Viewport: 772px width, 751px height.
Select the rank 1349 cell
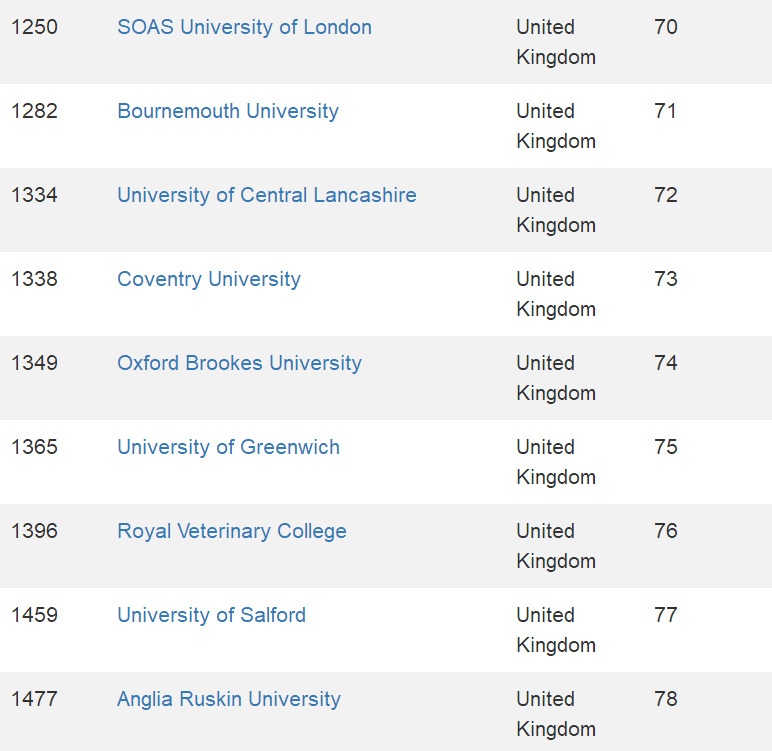(x=34, y=363)
